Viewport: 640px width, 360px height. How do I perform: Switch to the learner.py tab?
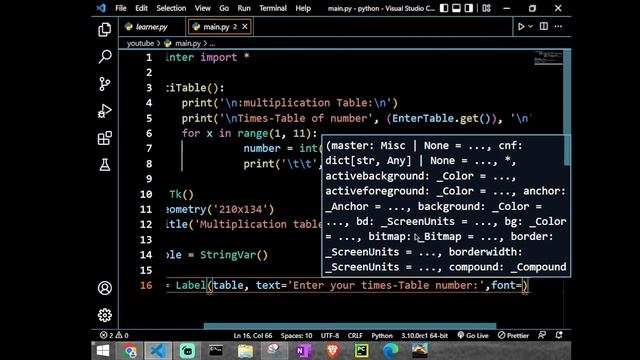(x=151, y=27)
